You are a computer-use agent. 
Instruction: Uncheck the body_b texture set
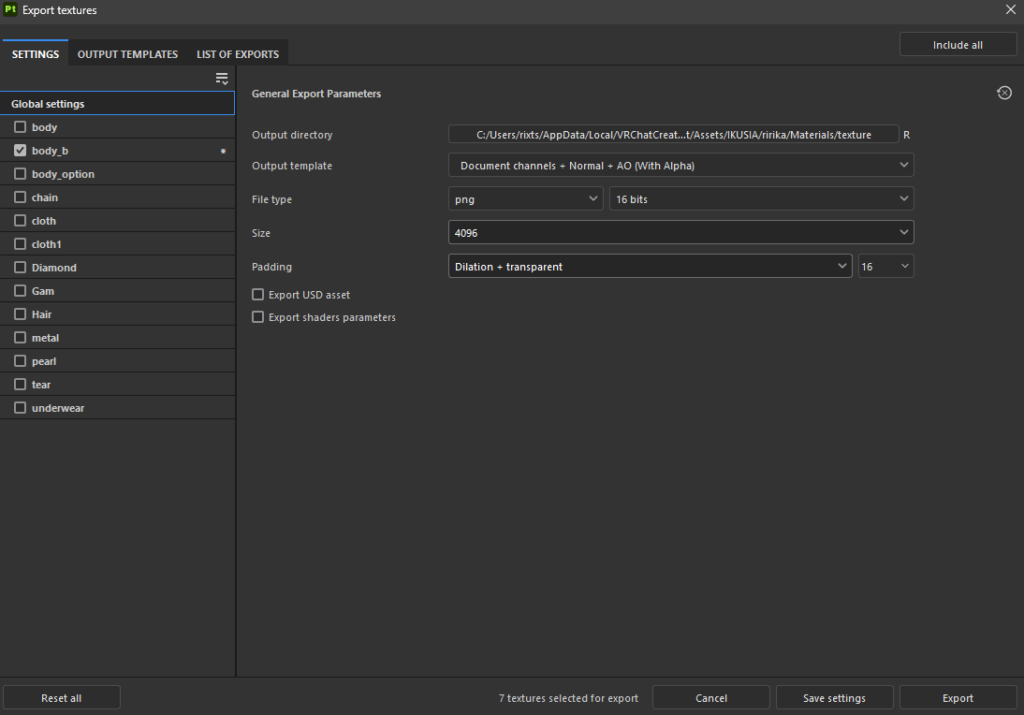click(x=20, y=150)
